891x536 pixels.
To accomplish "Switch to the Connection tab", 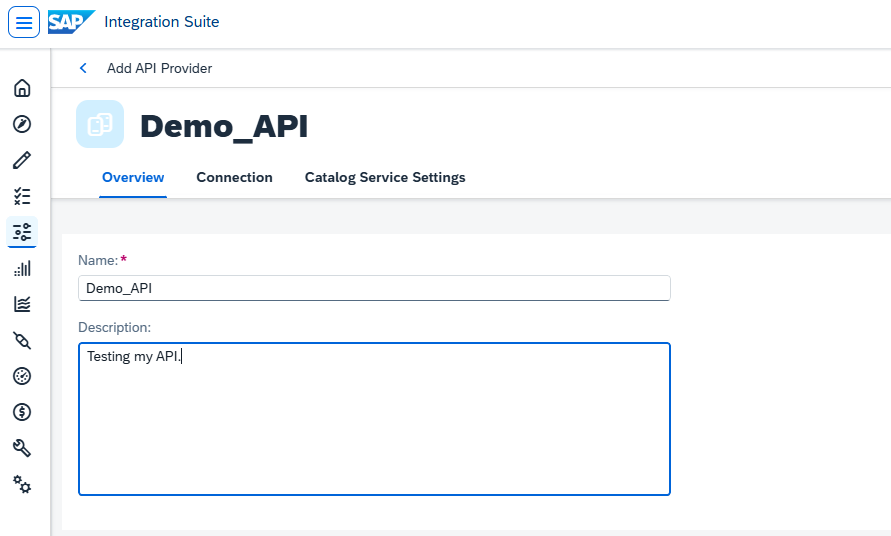I will (234, 177).
